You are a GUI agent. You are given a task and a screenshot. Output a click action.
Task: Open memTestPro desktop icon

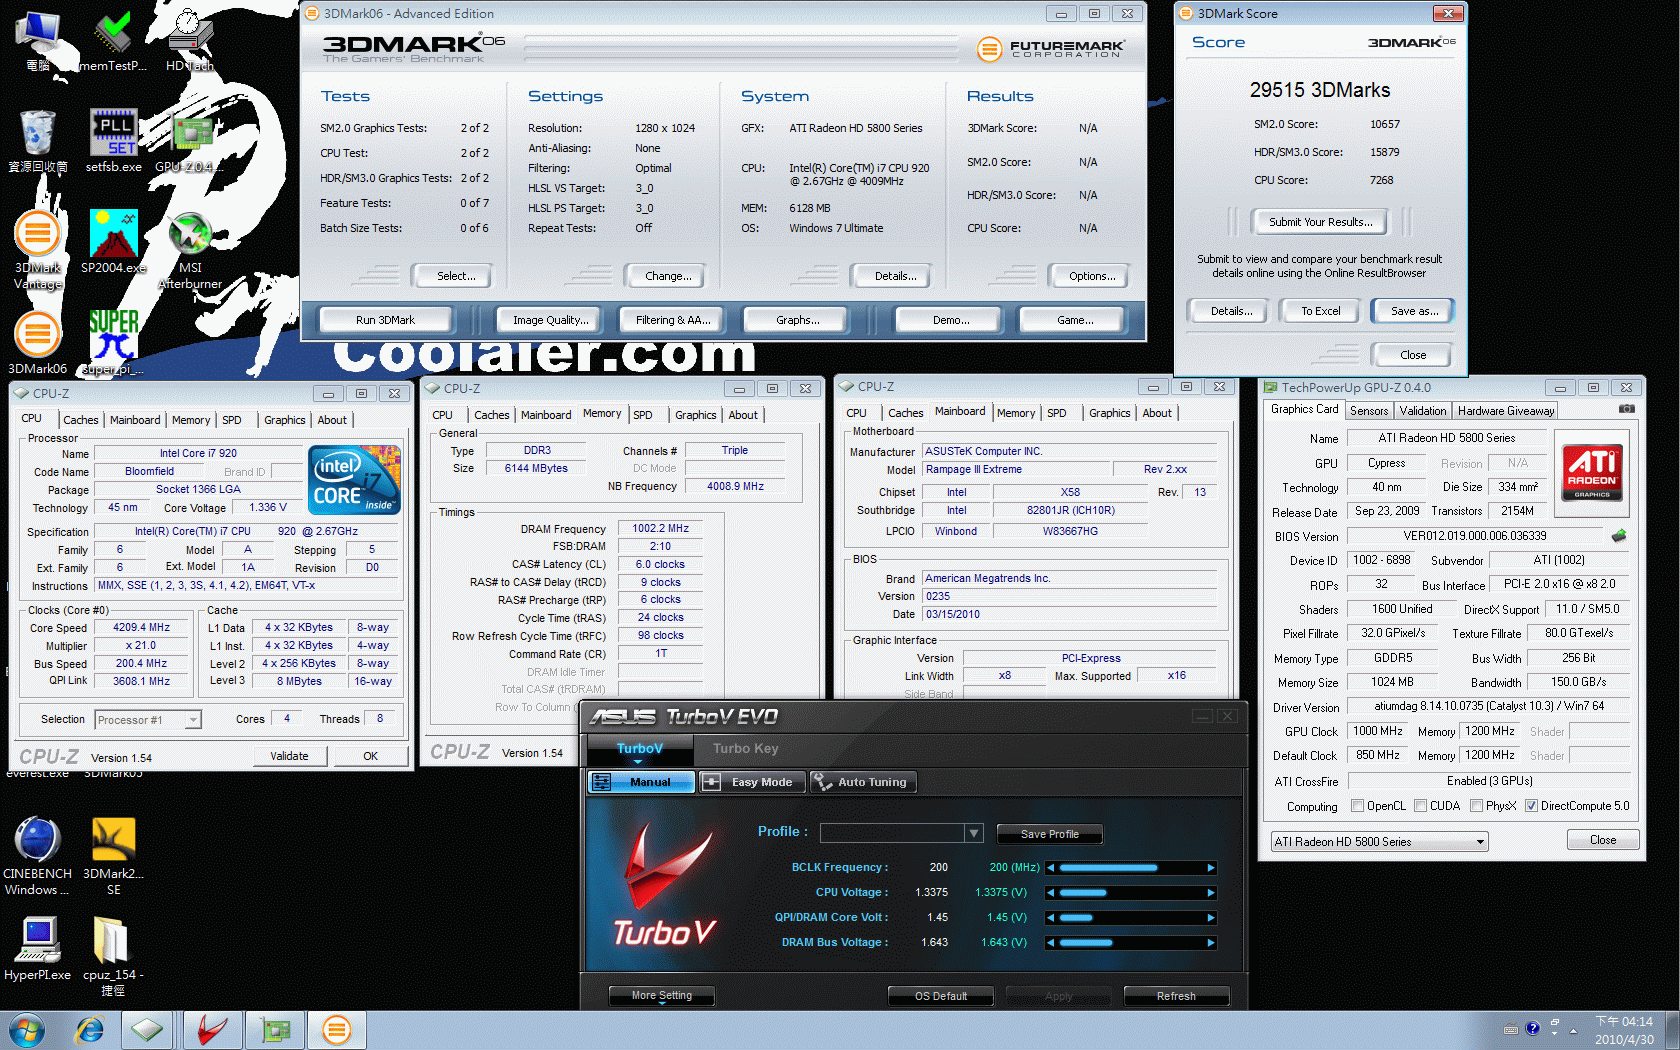coord(113,40)
